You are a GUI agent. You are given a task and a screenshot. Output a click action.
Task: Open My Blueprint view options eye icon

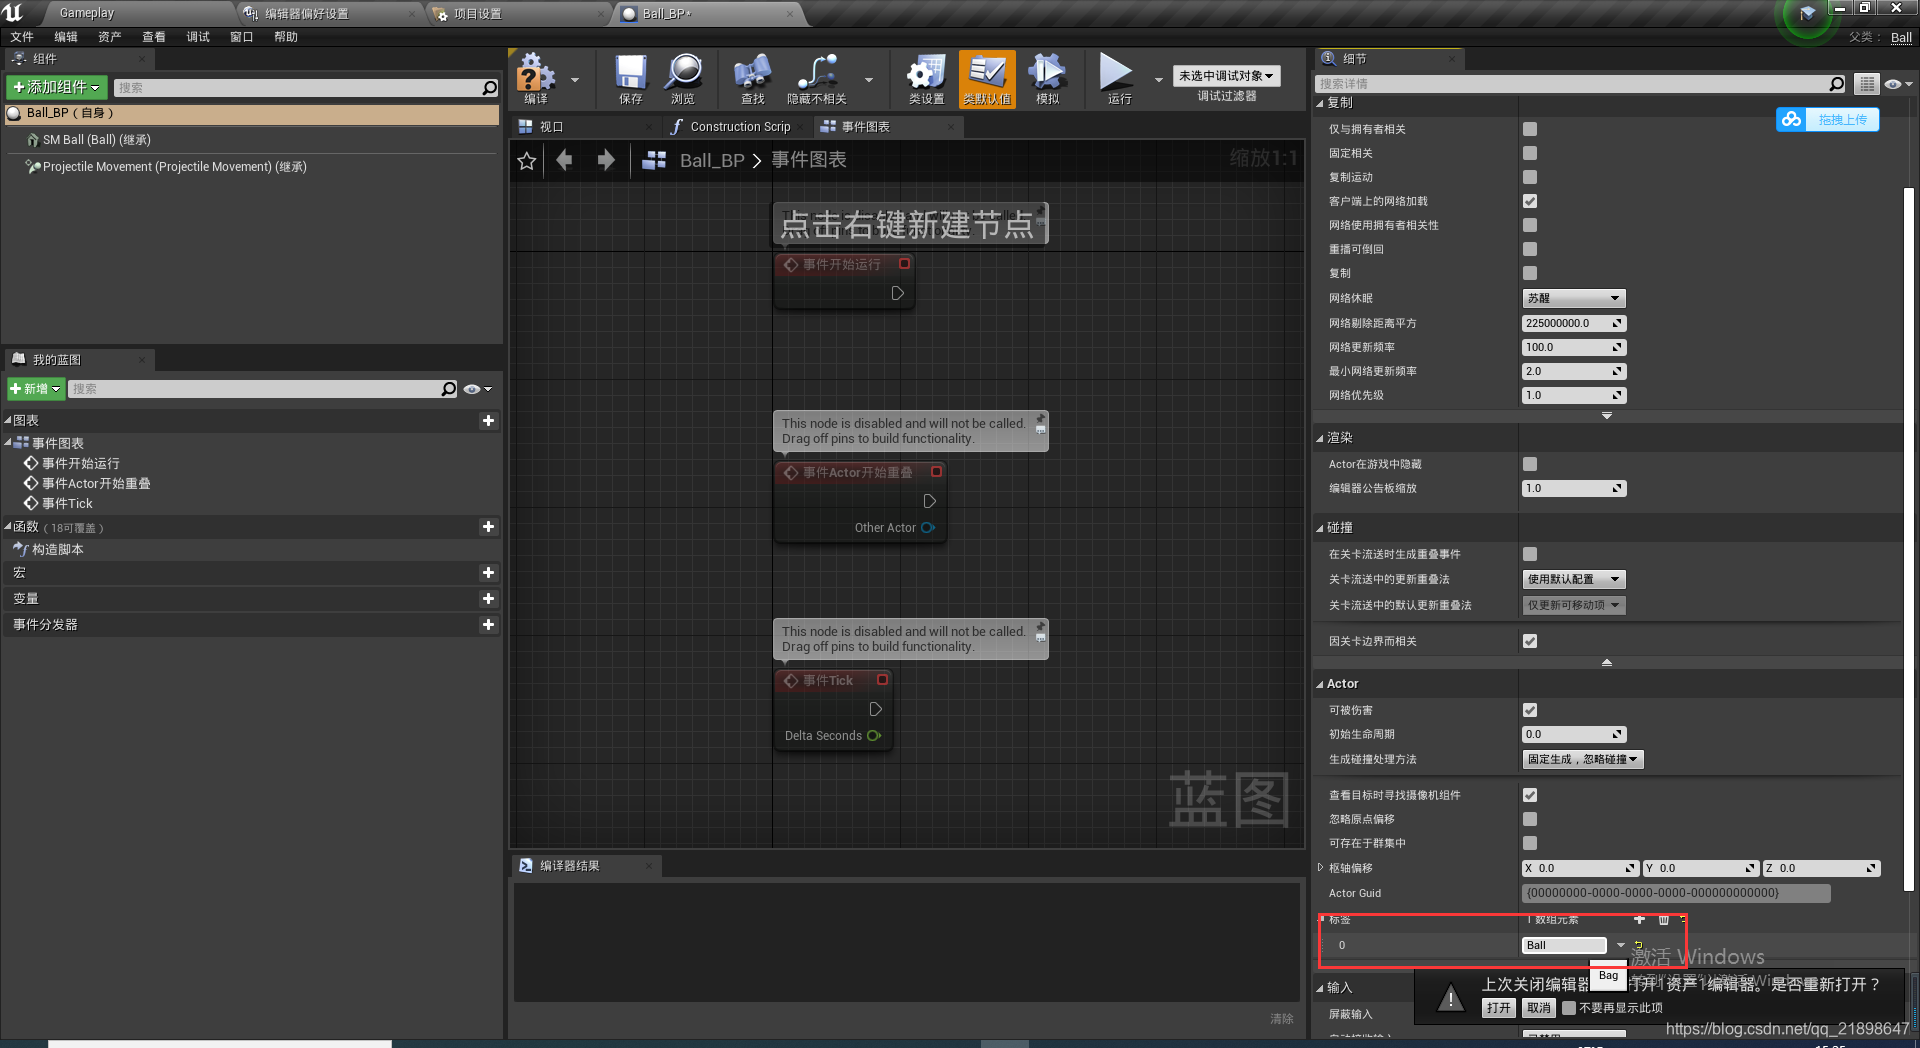coord(477,389)
